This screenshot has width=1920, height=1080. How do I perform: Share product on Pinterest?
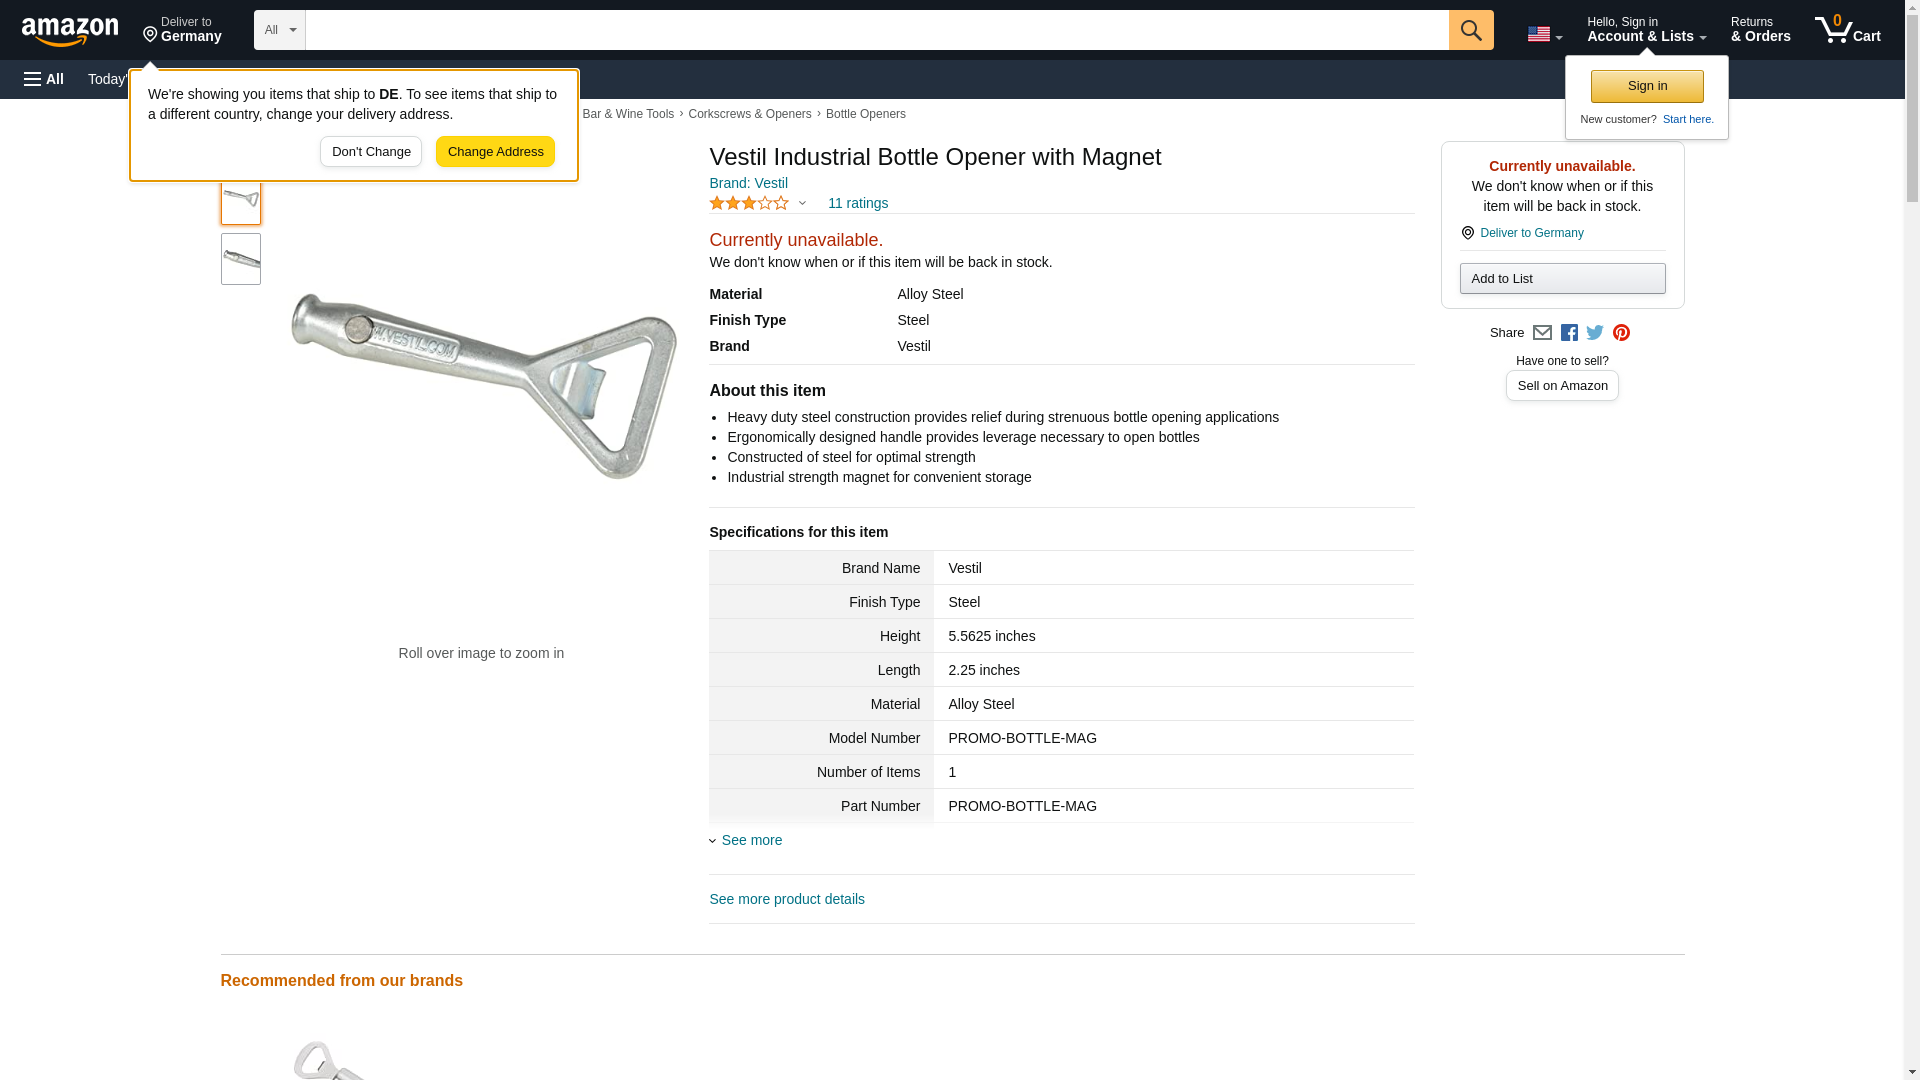coord(1621,333)
